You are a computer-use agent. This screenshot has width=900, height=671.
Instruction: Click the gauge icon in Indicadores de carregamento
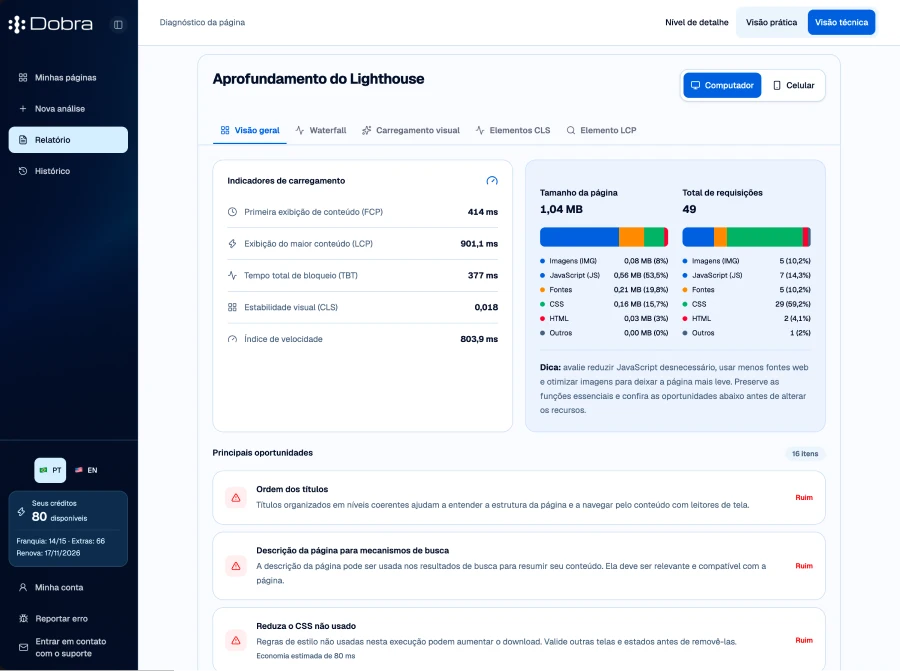[x=492, y=181]
